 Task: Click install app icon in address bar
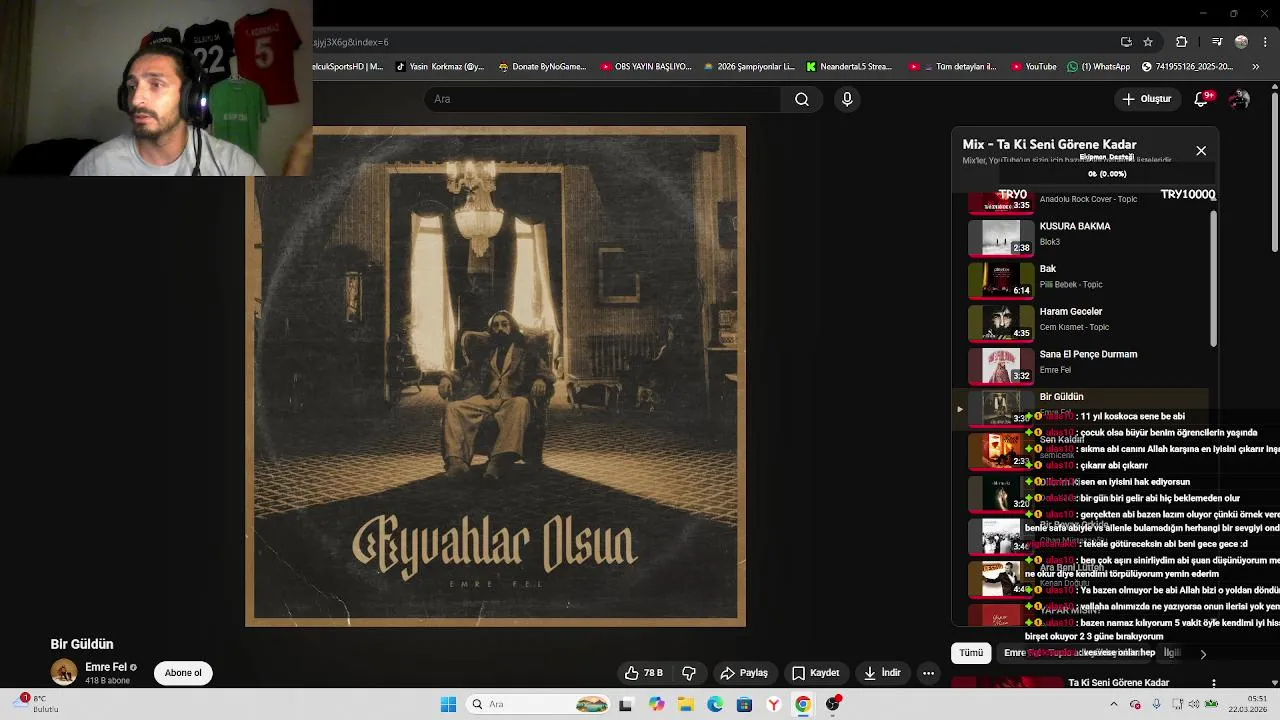[1126, 42]
